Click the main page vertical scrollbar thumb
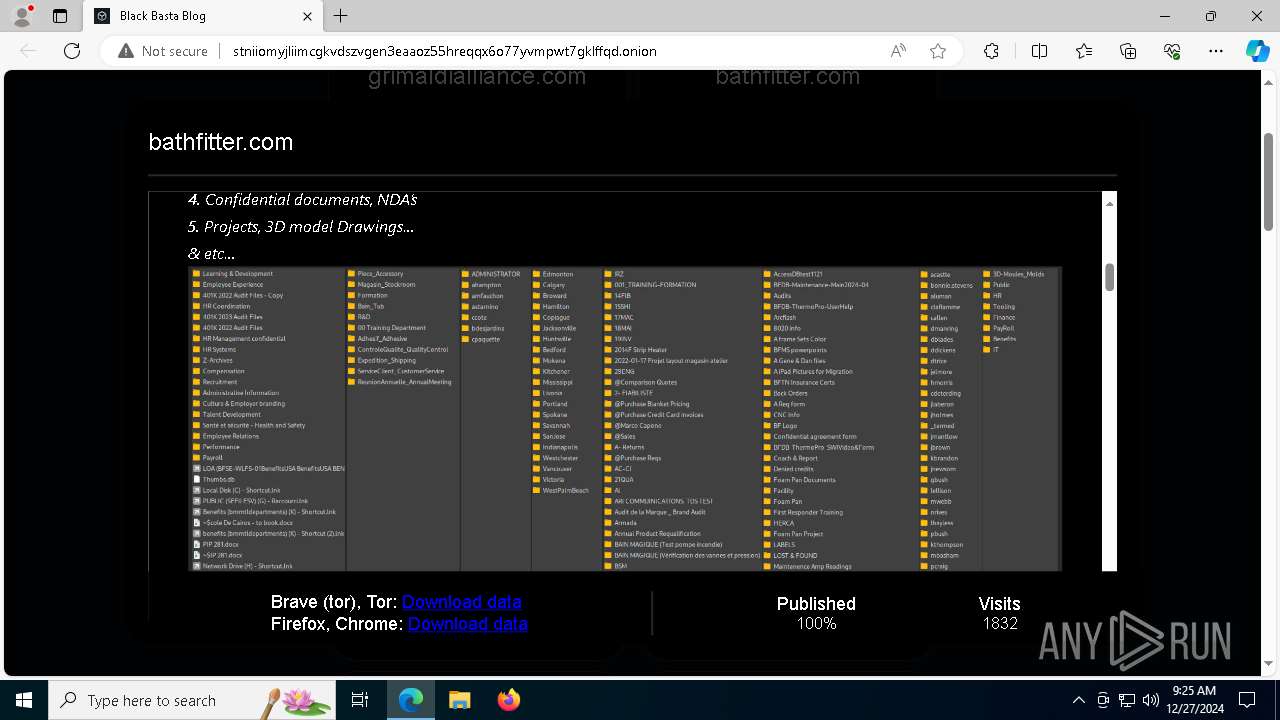This screenshot has height=720, width=1280. coord(1269,180)
